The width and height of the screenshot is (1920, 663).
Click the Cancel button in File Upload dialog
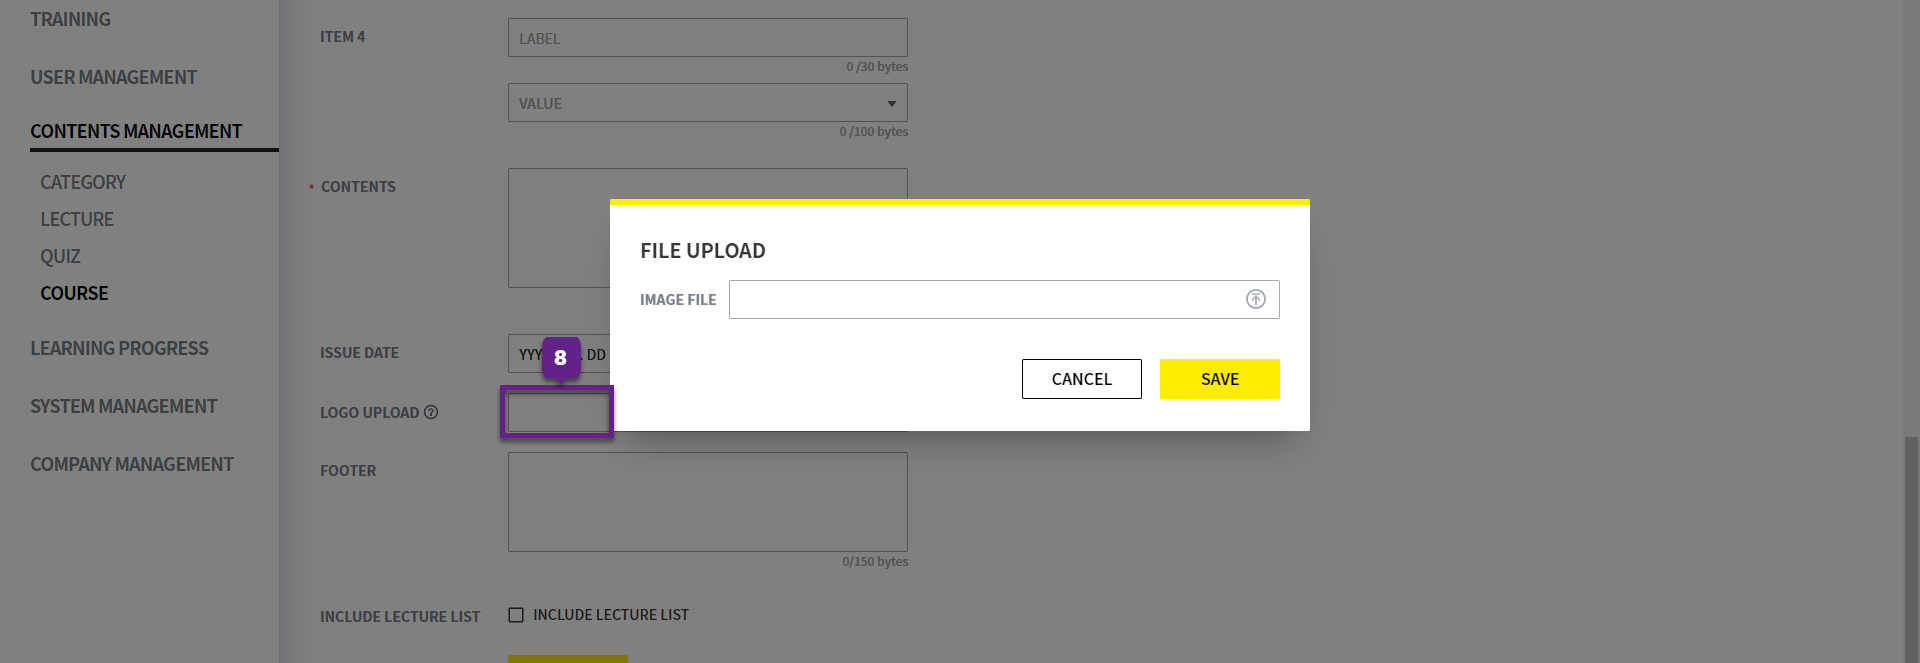pos(1081,379)
